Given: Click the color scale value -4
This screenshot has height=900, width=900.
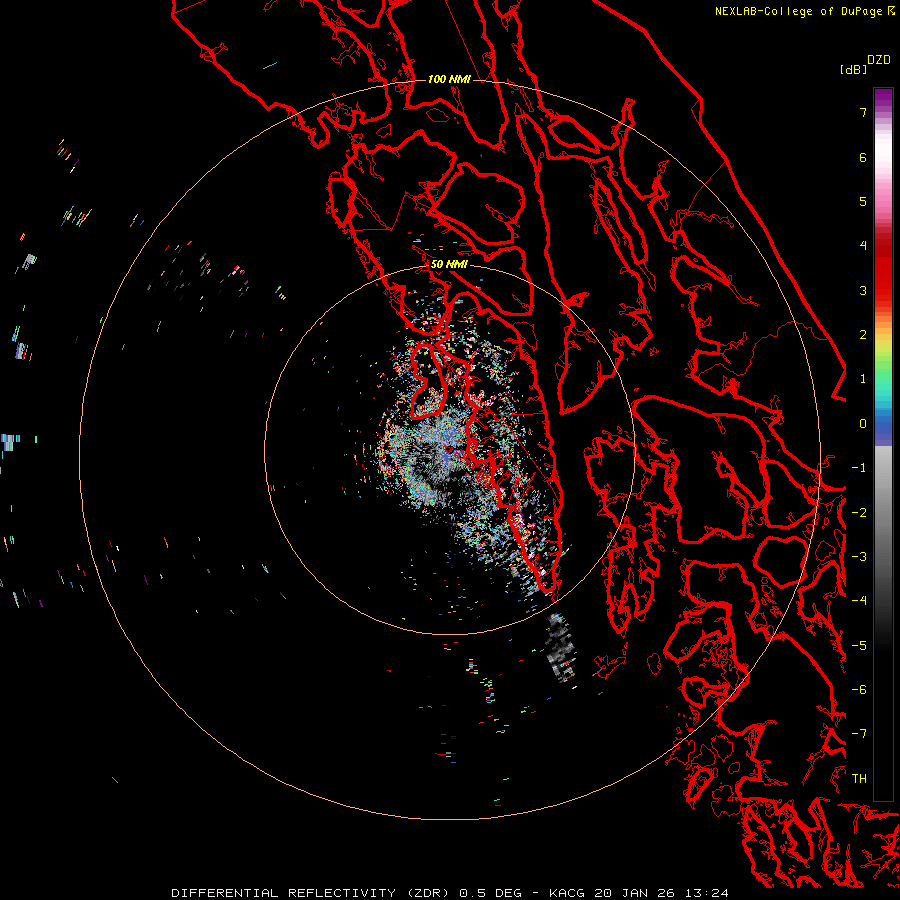Looking at the screenshot, I should point(859,601).
